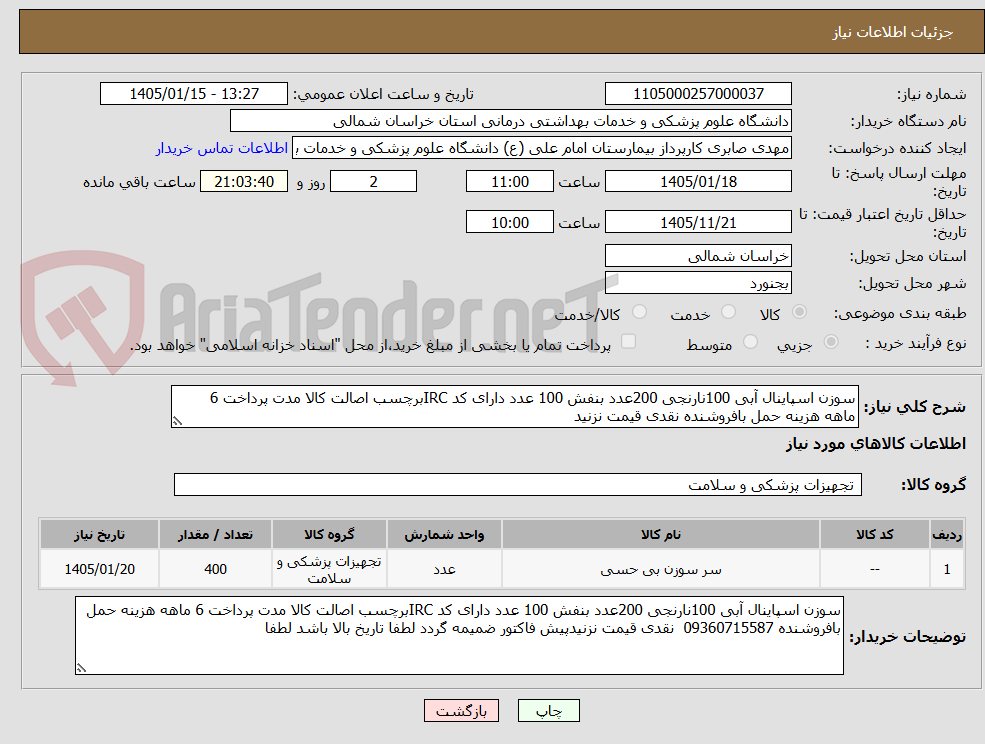Click the request creator field مهدی صابری
The width and height of the screenshot is (985, 744).
pyautogui.click(x=541, y=148)
